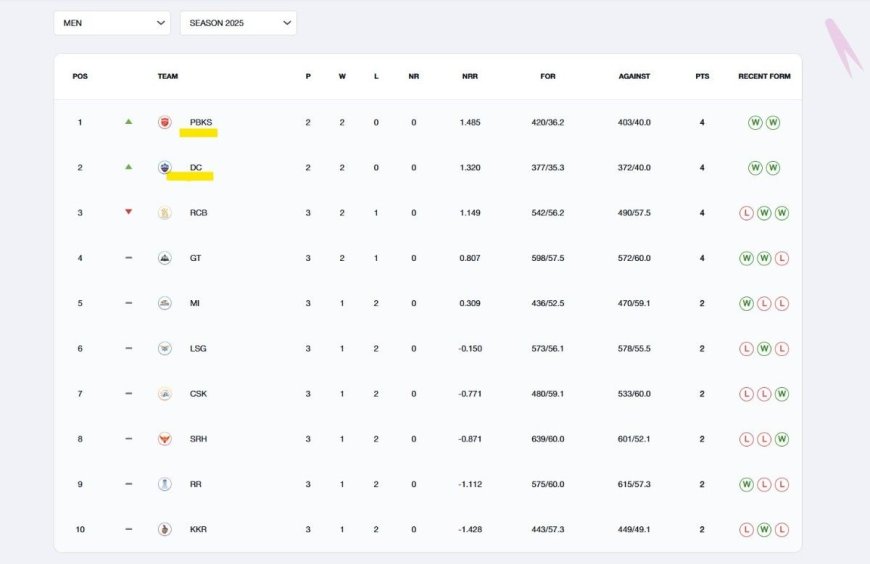Click NRR value -0.871
The width and height of the screenshot is (870, 564).
pos(470,439)
